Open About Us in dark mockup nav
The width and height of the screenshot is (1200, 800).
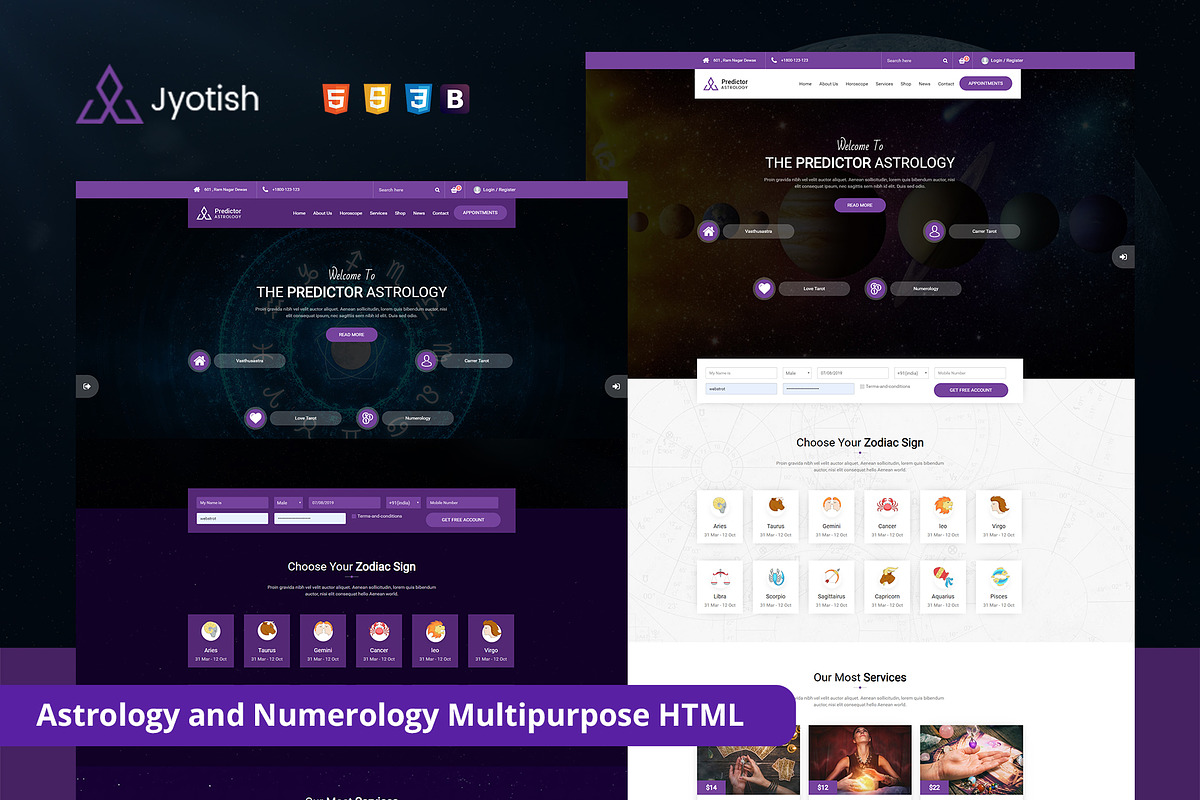[322, 213]
